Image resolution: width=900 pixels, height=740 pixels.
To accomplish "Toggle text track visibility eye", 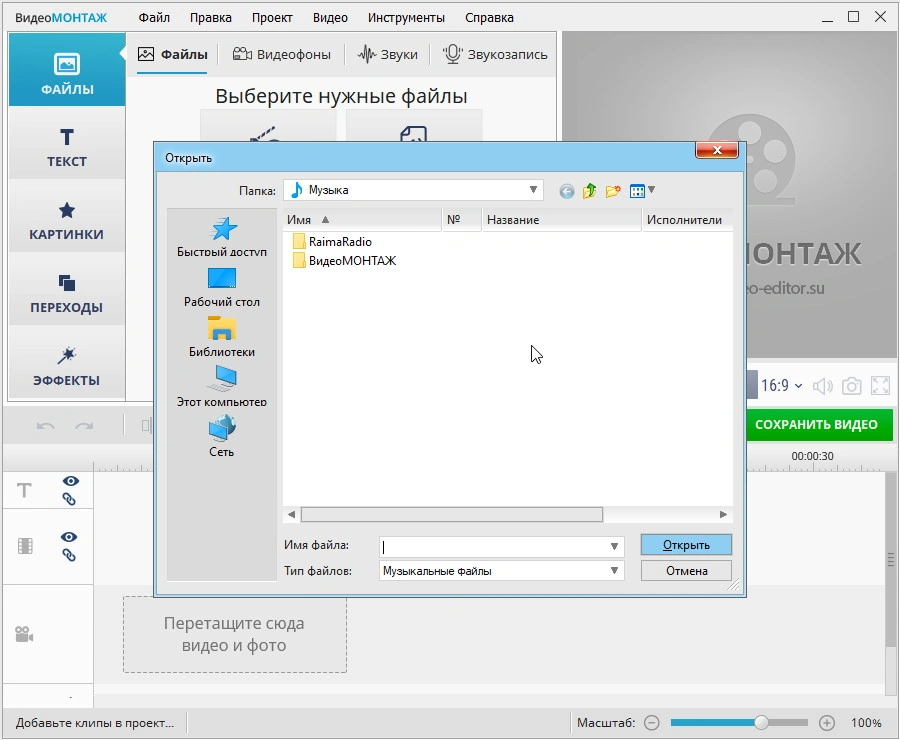I will 71,481.
